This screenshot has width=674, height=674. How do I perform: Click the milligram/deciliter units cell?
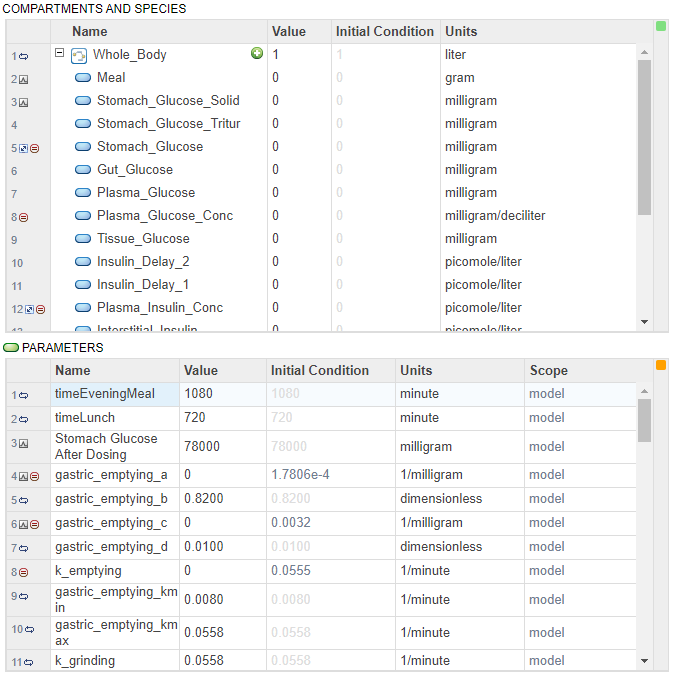coord(538,215)
